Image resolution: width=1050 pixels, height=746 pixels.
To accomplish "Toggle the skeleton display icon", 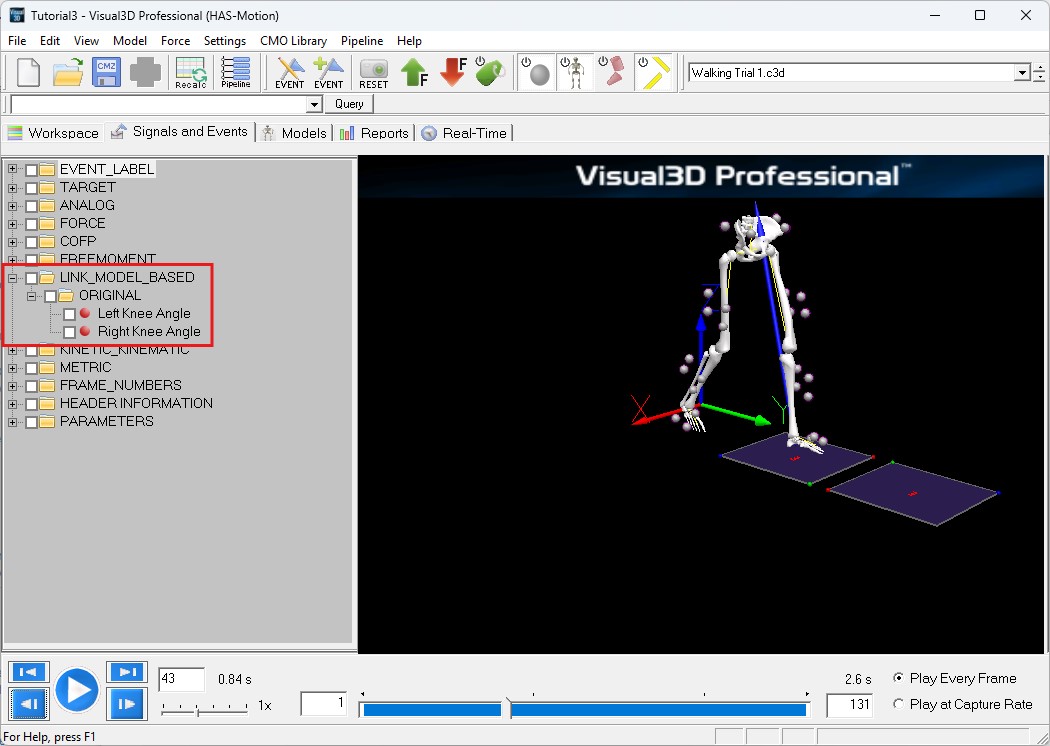I will (x=575, y=72).
